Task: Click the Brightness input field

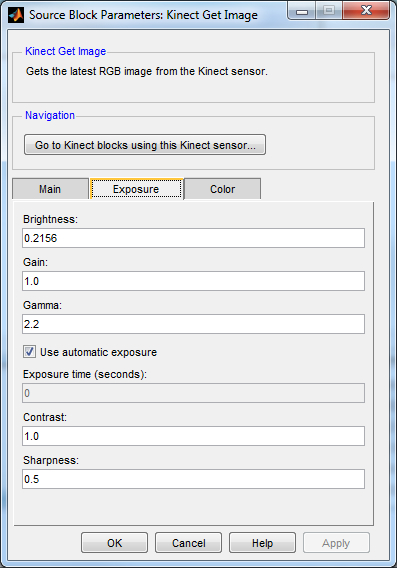Action: (193, 238)
